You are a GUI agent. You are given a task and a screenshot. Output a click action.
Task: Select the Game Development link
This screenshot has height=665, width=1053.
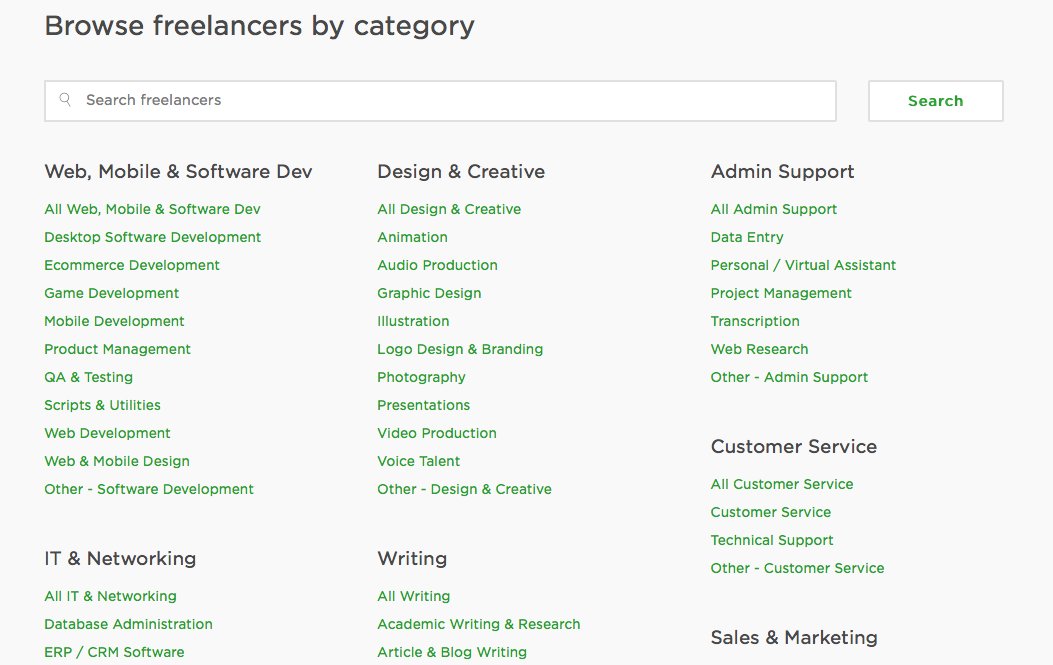point(111,294)
